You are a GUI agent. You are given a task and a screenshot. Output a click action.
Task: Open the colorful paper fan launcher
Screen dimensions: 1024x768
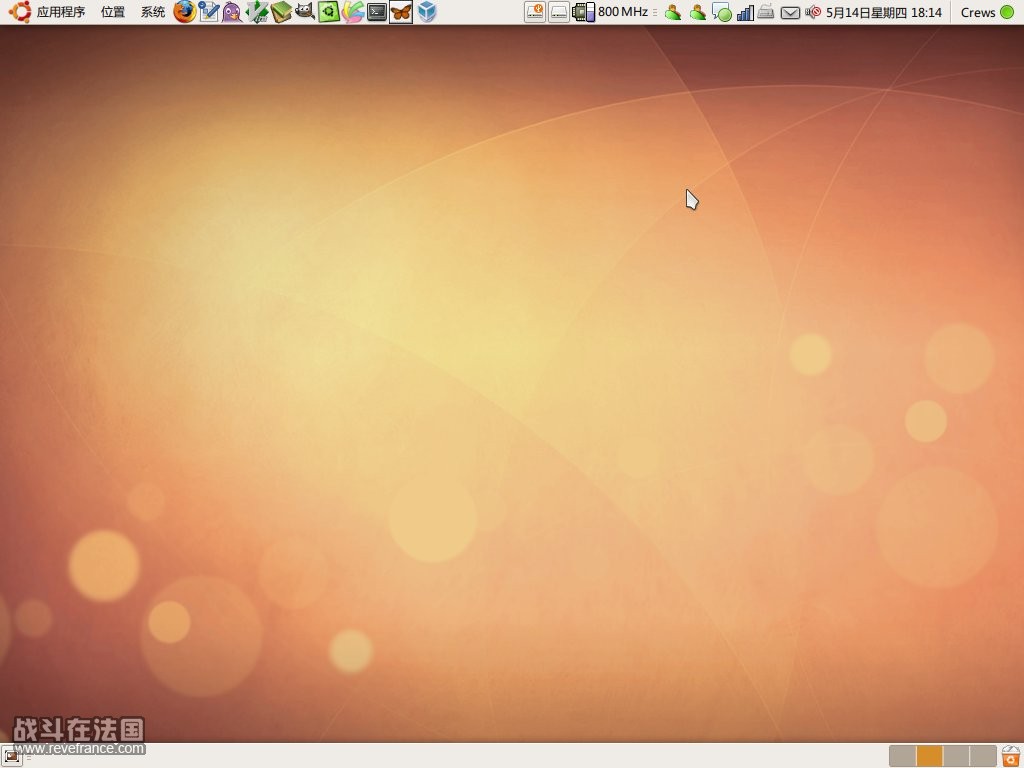tap(353, 12)
